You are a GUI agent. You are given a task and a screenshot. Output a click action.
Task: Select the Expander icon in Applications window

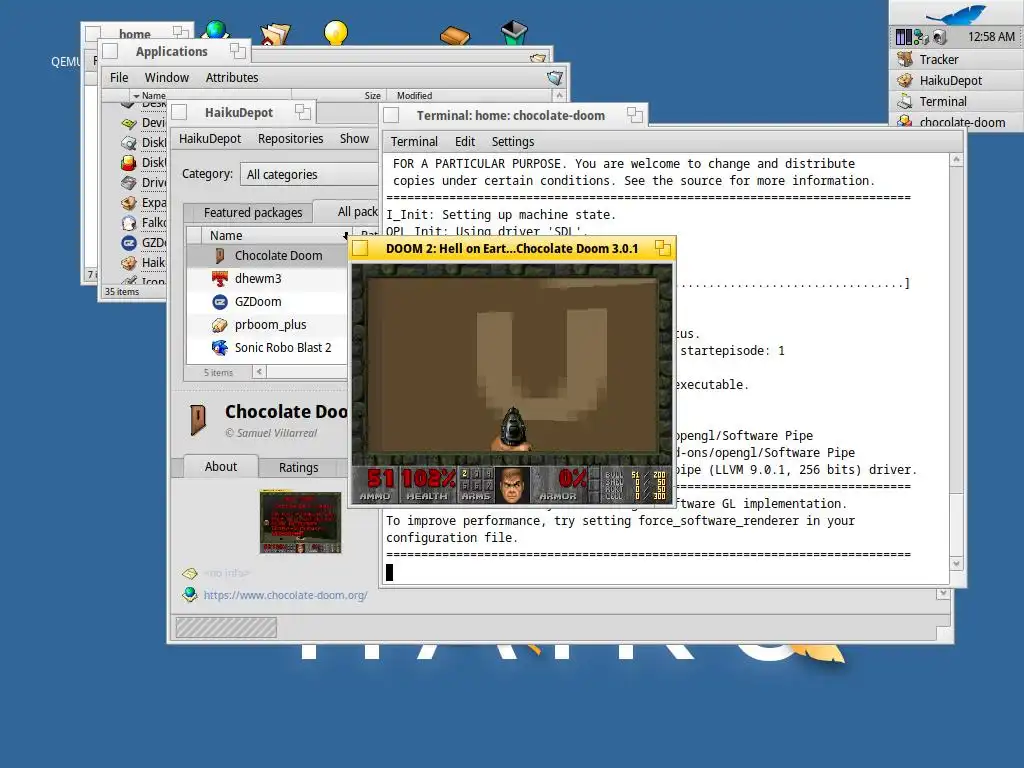coord(129,203)
